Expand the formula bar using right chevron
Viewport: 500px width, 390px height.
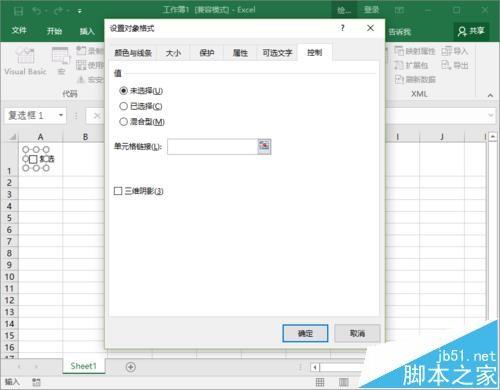[x=491, y=115]
